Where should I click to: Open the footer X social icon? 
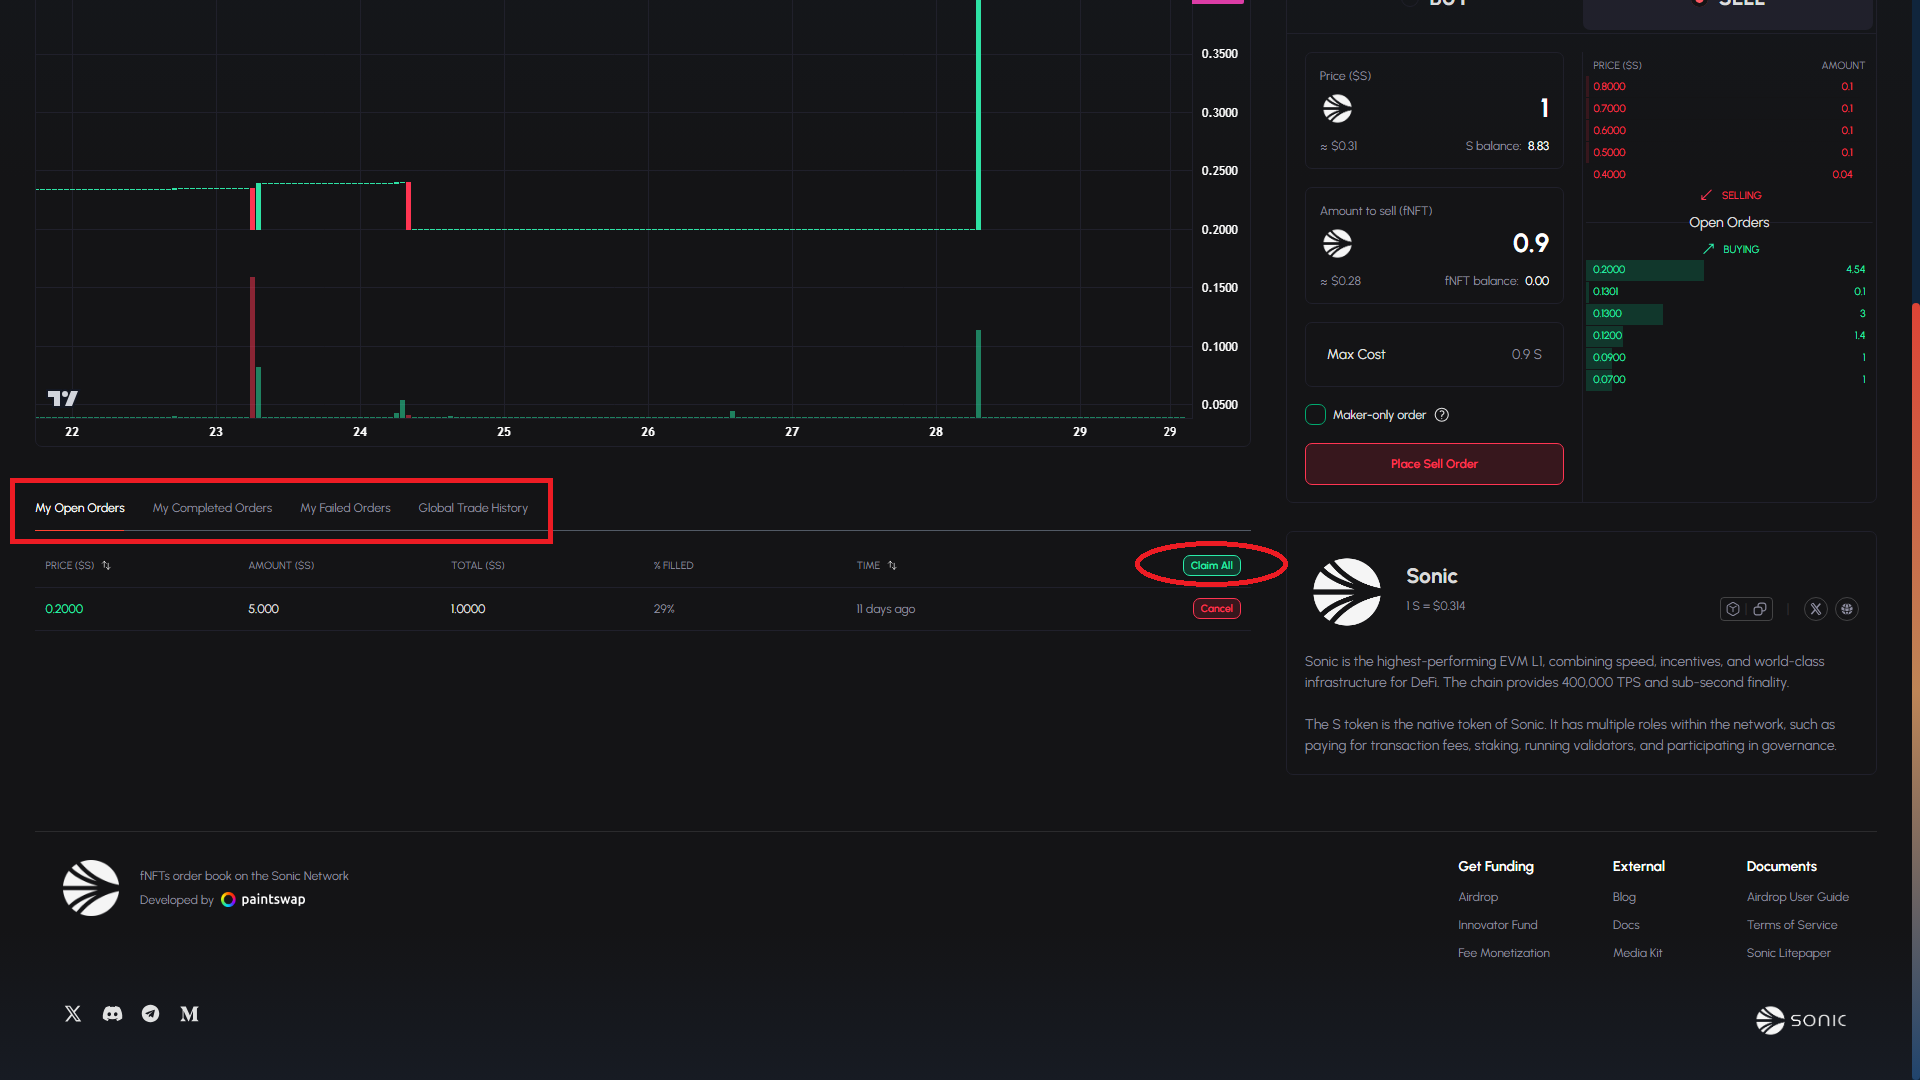point(73,1014)
